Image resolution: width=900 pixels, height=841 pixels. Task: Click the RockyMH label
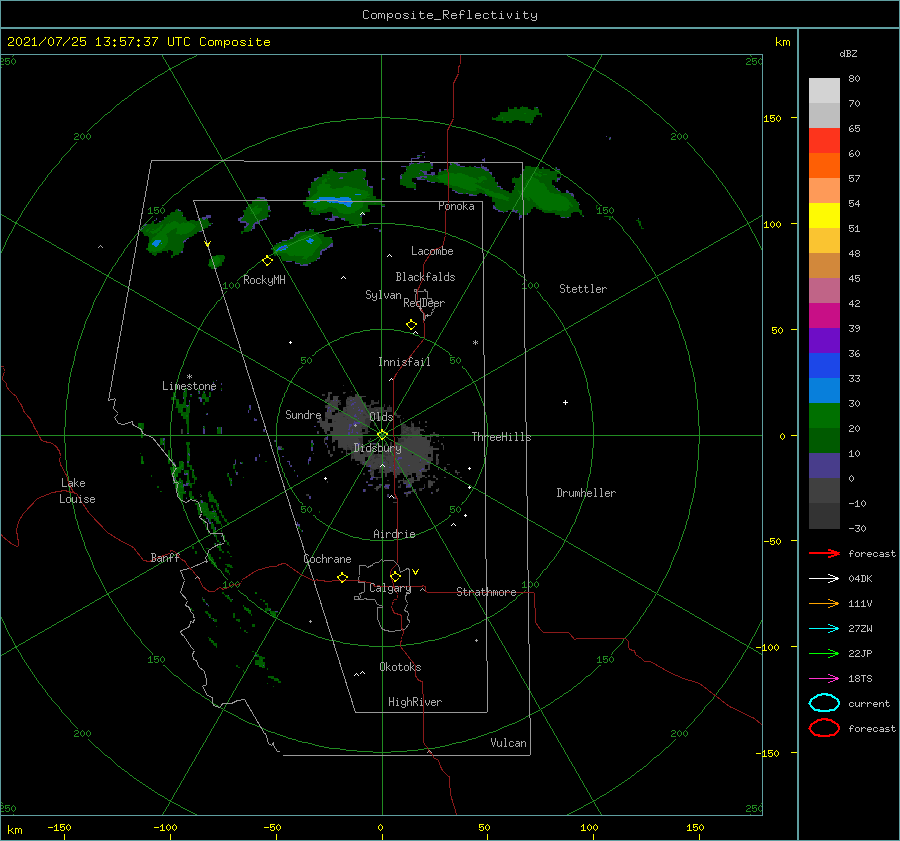264,280
